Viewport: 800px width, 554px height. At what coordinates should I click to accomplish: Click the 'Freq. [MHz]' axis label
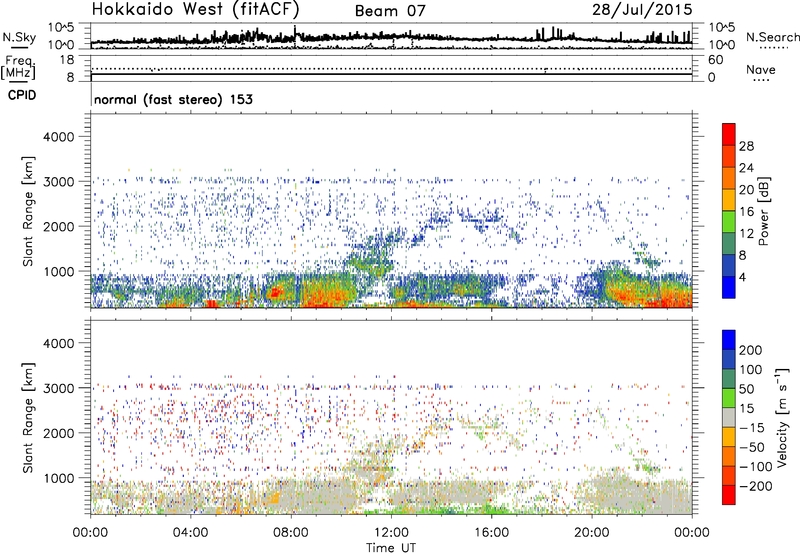coord(18,67)
